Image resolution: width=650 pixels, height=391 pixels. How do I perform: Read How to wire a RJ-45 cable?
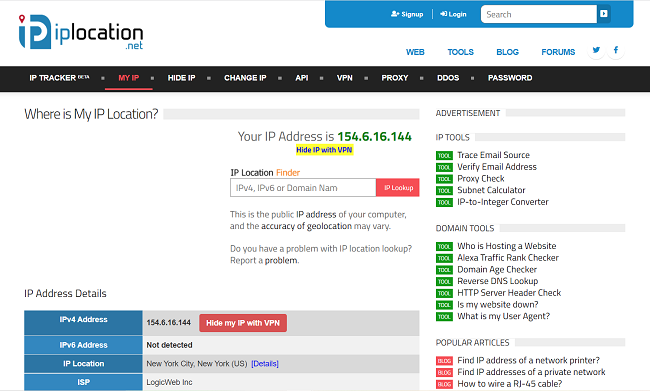pos(509,384)
